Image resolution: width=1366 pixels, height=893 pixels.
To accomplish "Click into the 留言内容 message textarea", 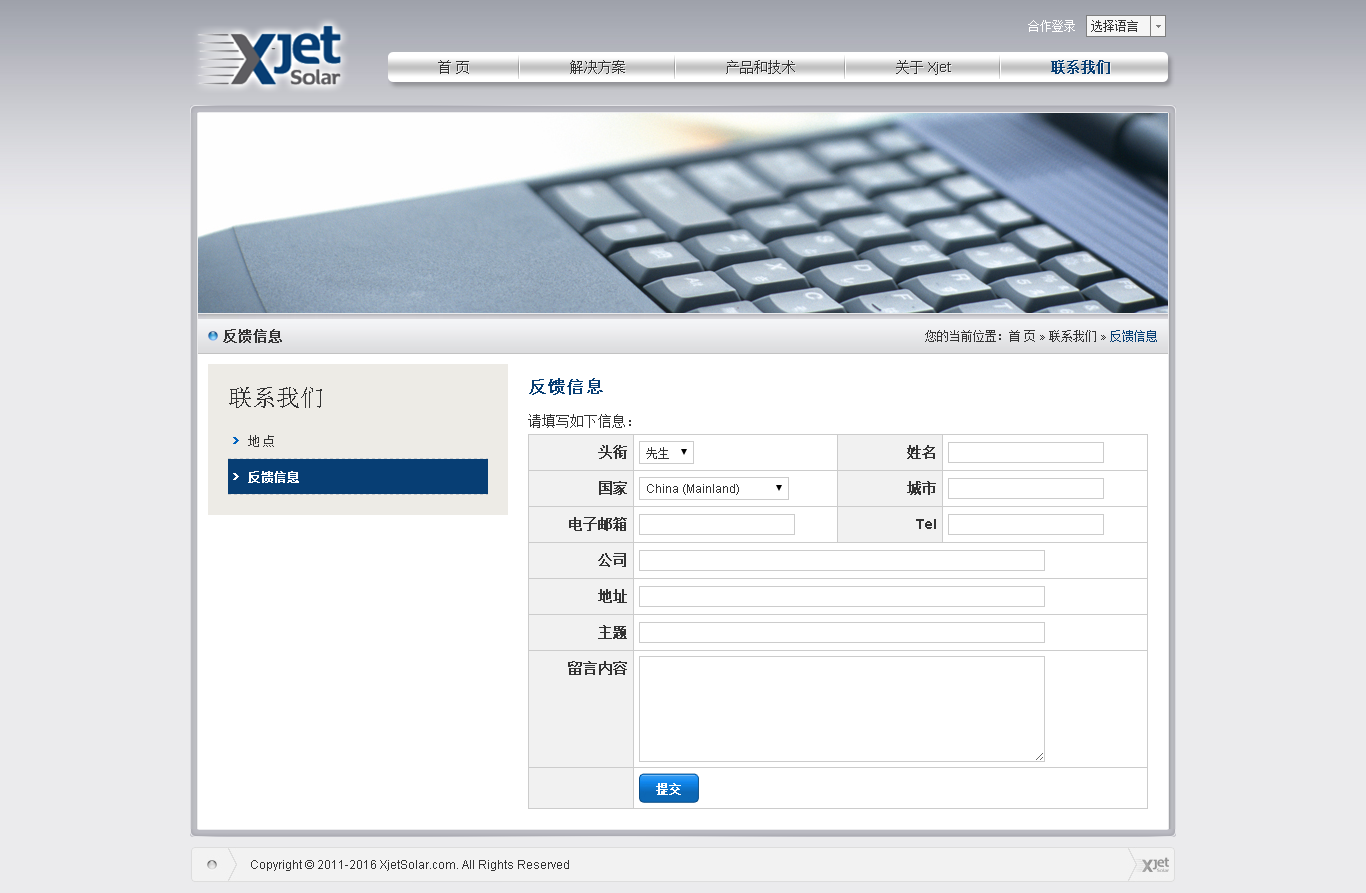I will (x=841, y=709).
